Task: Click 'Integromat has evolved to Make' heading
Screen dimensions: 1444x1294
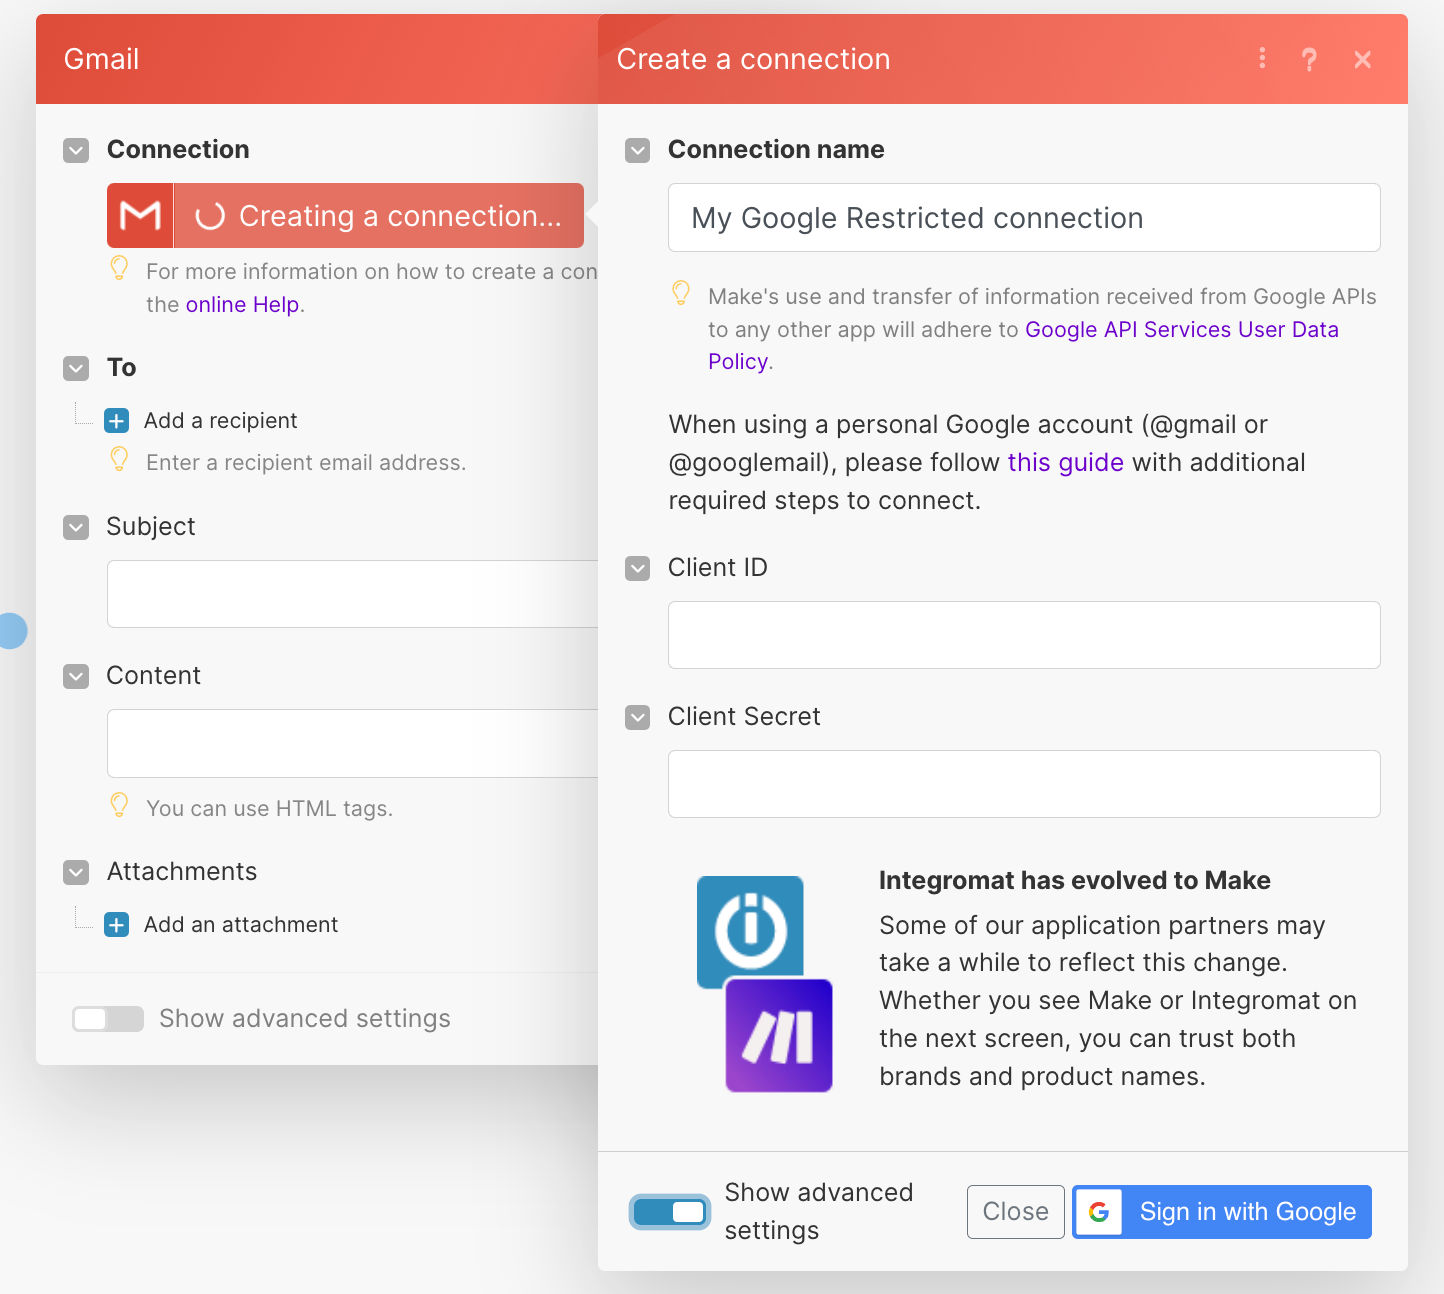Action: tap(1074, 880)
